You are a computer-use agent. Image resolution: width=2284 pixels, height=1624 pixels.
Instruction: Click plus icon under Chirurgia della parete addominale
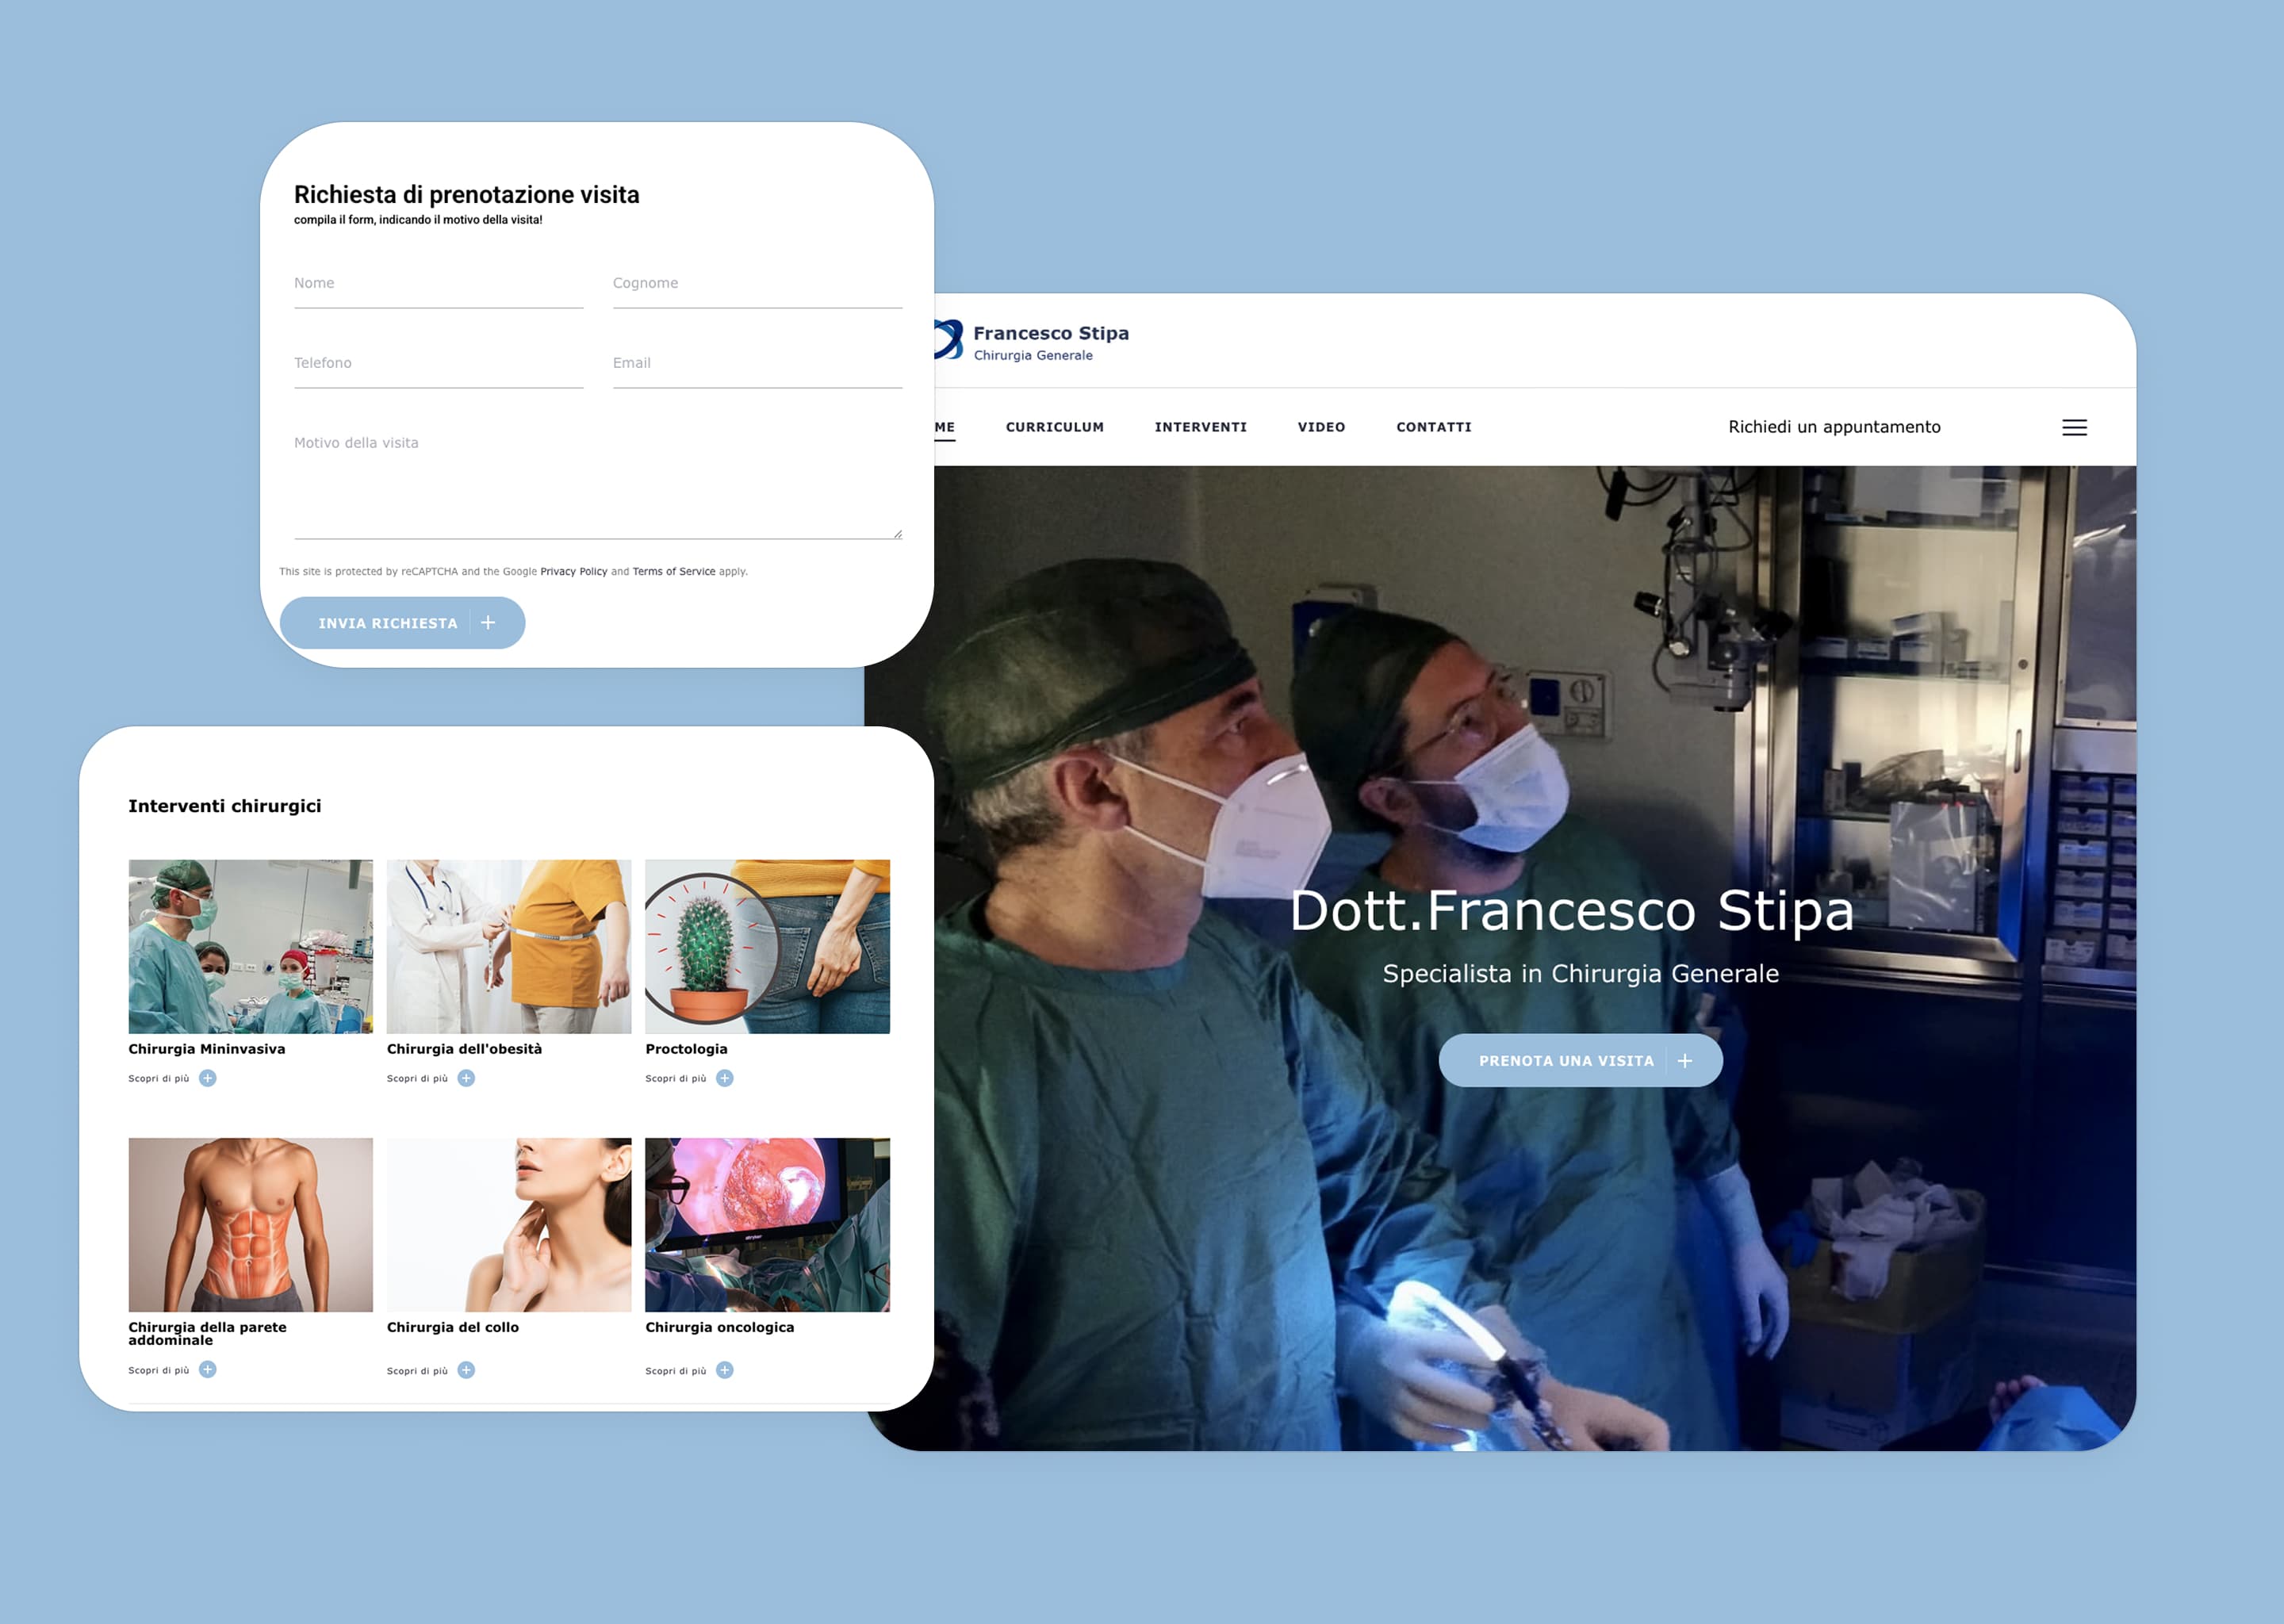point(207,1369)
